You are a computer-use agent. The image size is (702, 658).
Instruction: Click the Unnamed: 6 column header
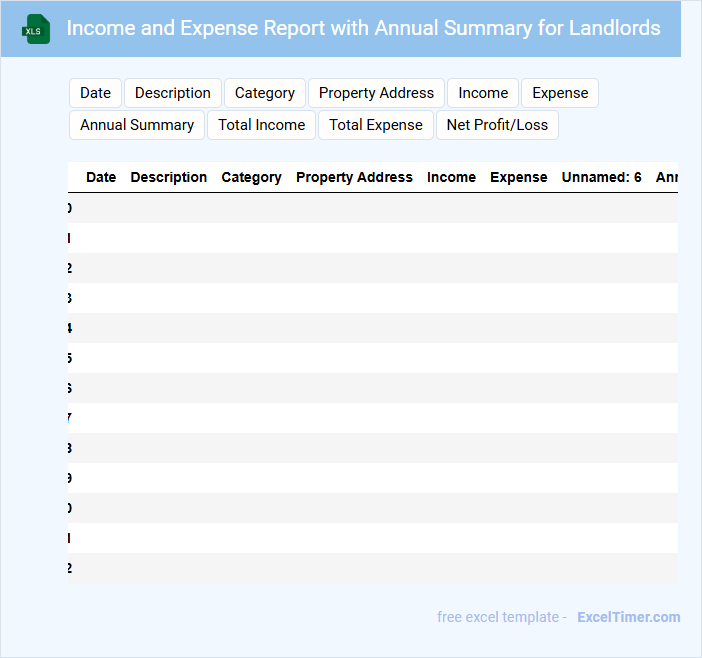601,177
